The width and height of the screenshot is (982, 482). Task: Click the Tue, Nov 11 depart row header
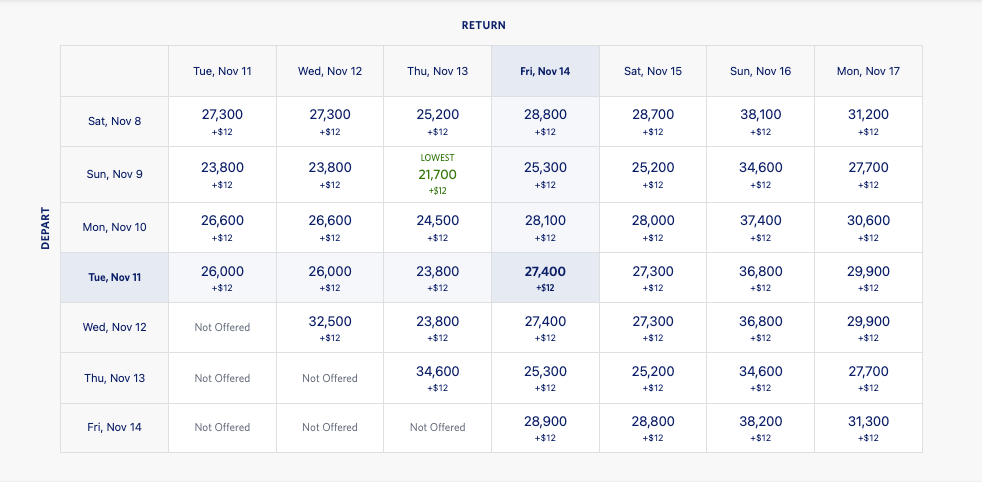pyautogui.click(x=114, y=278)
